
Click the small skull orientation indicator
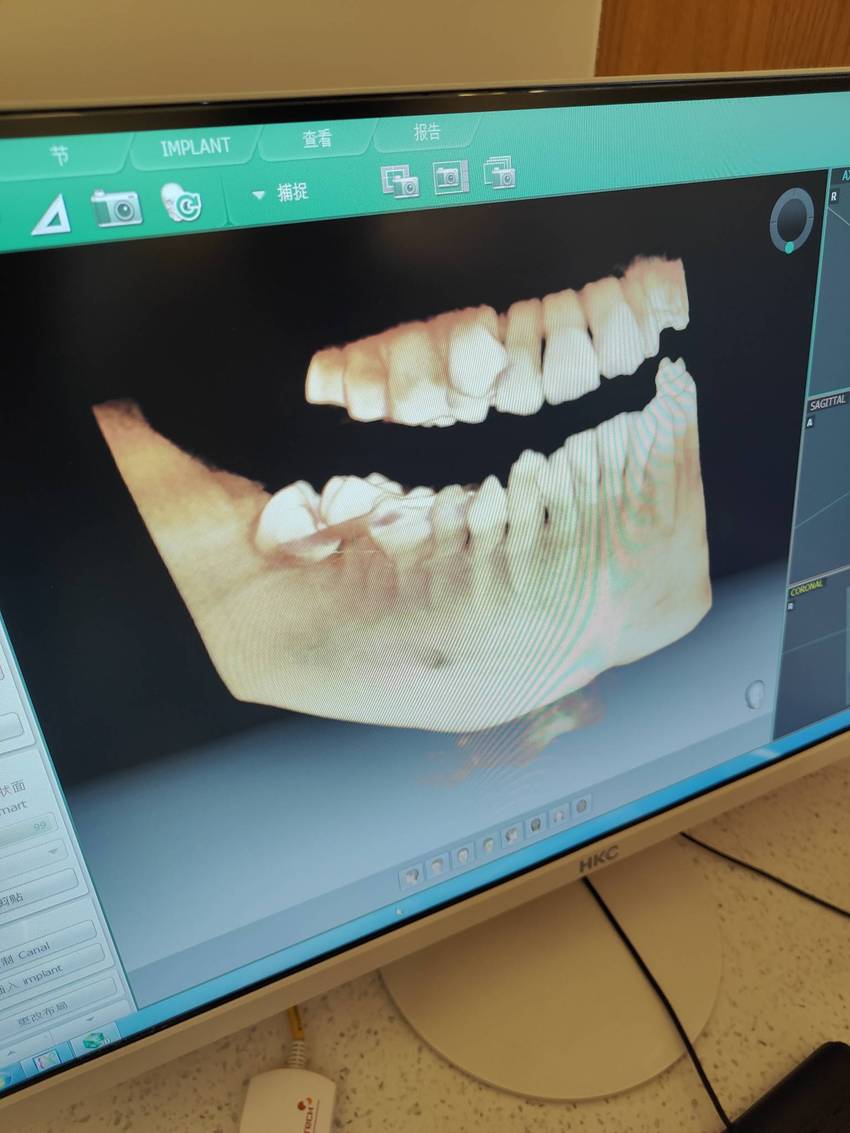(x=755, y=694)
